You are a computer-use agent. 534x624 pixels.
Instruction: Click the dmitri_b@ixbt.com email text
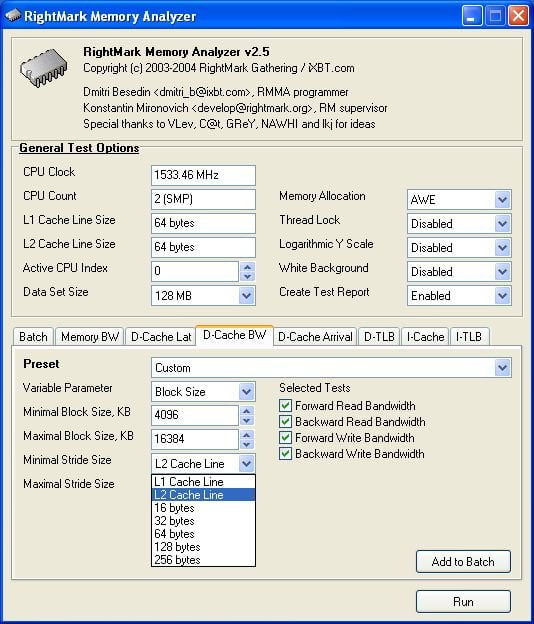[x=202, y=92]
